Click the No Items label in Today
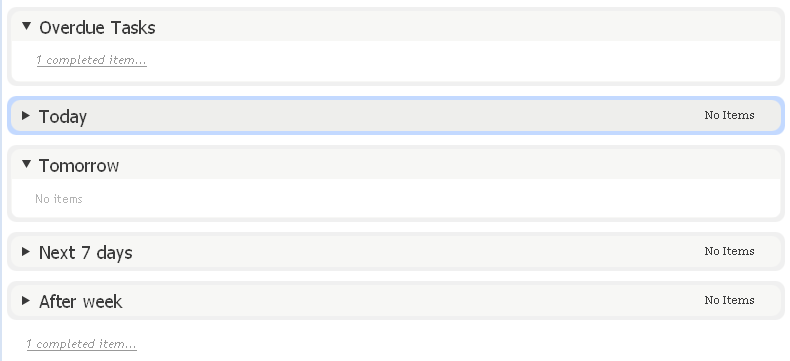Image resolution: width=790 pixels, height=361 pixels. (729, 115)
